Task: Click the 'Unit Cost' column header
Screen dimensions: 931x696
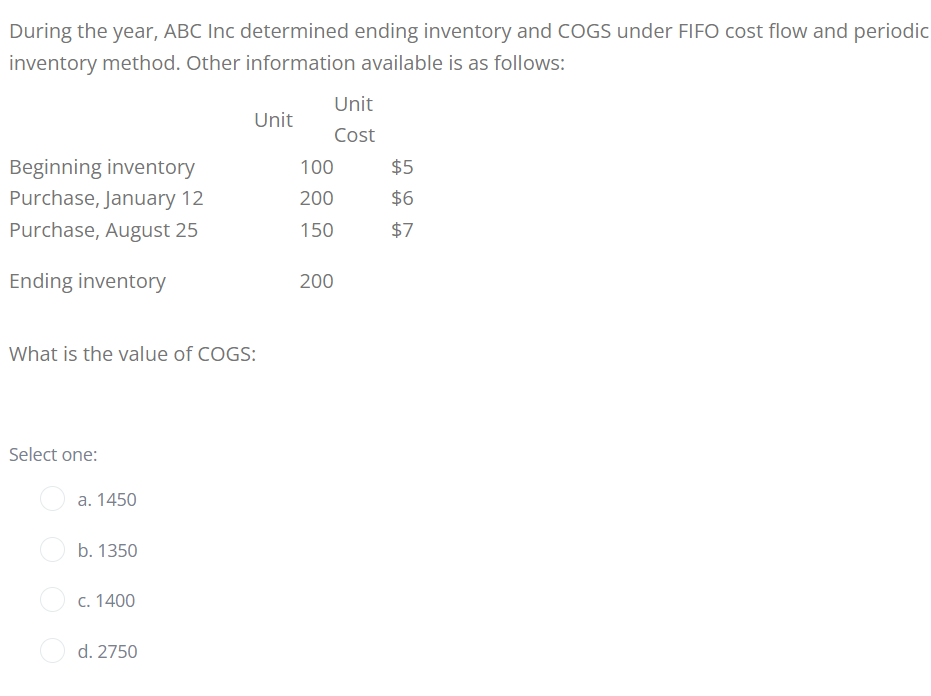Action: tap(354, 119)
